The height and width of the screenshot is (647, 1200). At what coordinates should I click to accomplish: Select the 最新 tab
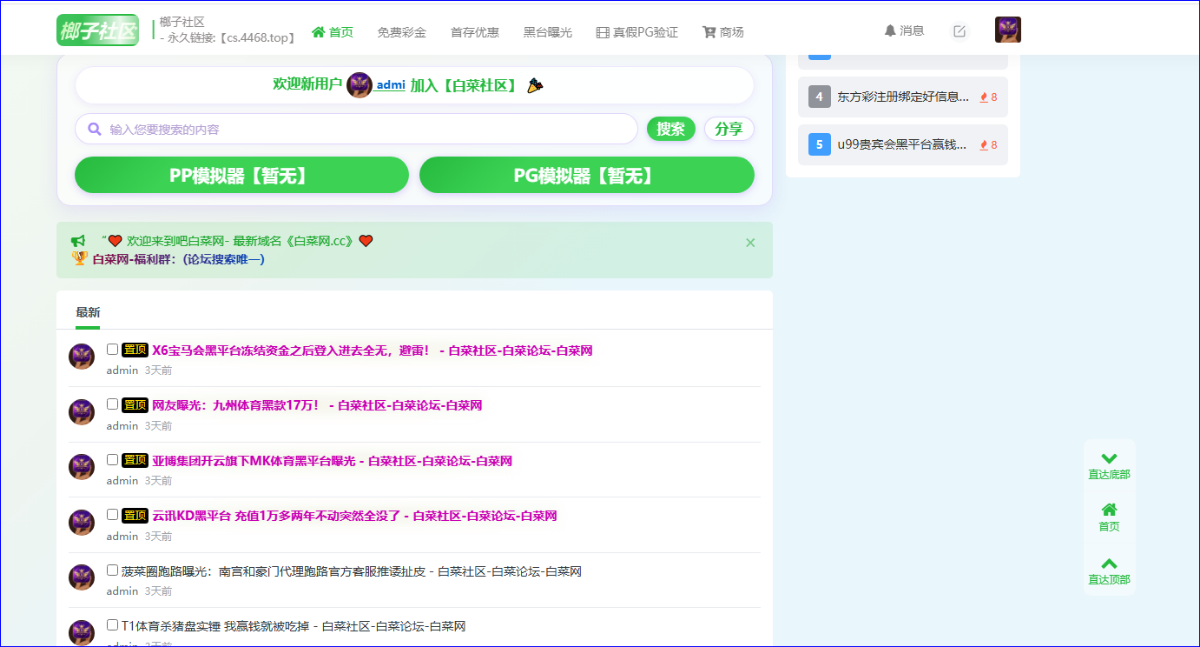(x=88, y=312)
